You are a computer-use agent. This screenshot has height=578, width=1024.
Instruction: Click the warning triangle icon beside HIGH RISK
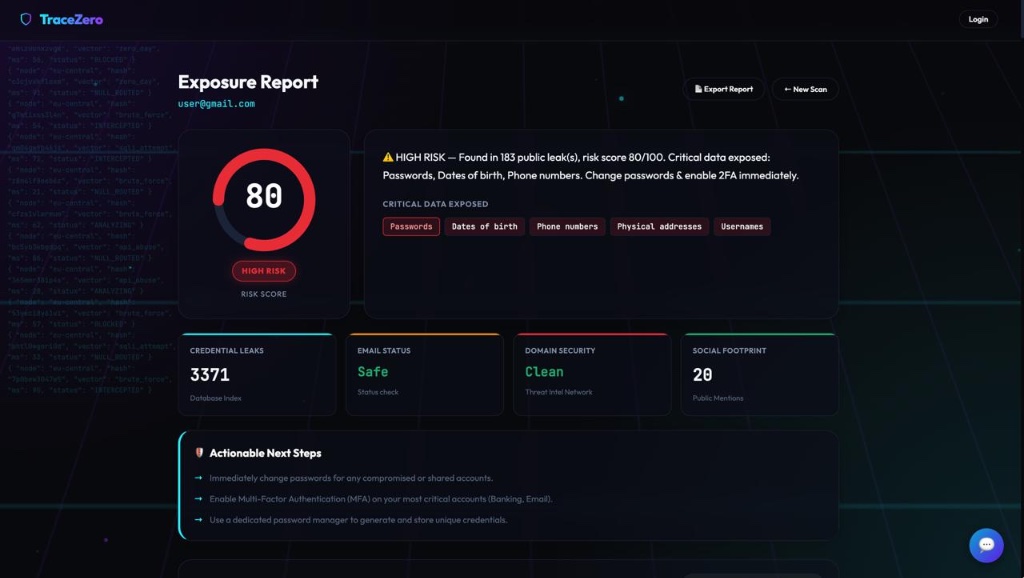click(388, 157)
